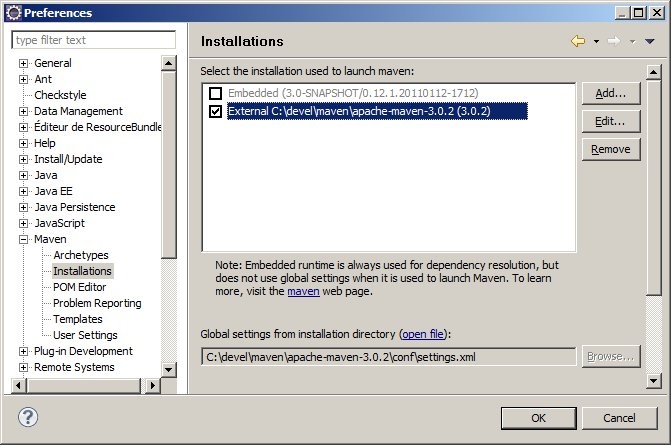Click the Edit... installation button

pos(610,121)
